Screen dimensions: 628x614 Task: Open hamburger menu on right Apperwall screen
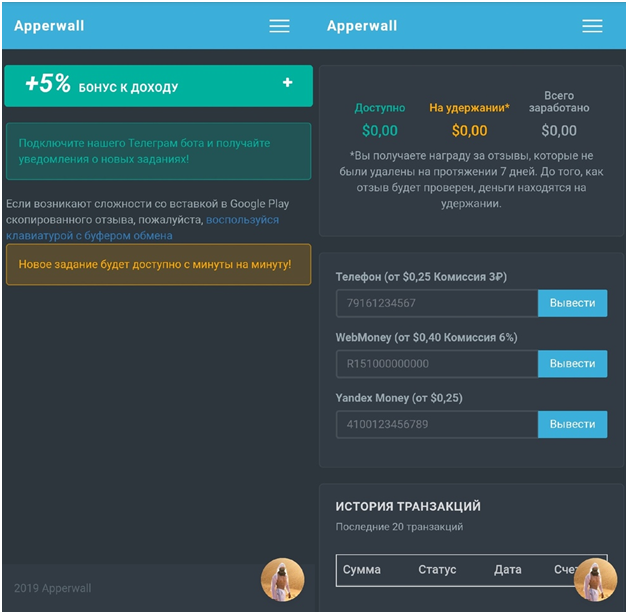click(592, 26)
